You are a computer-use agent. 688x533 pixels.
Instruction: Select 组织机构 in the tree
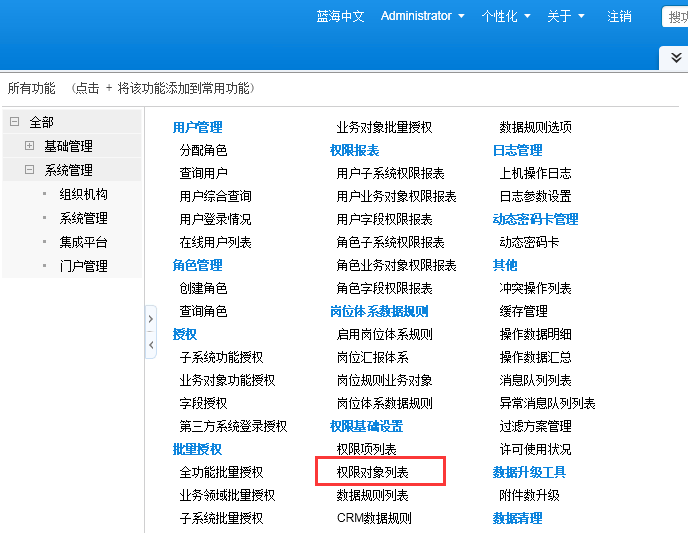click(x=83, y=194)
